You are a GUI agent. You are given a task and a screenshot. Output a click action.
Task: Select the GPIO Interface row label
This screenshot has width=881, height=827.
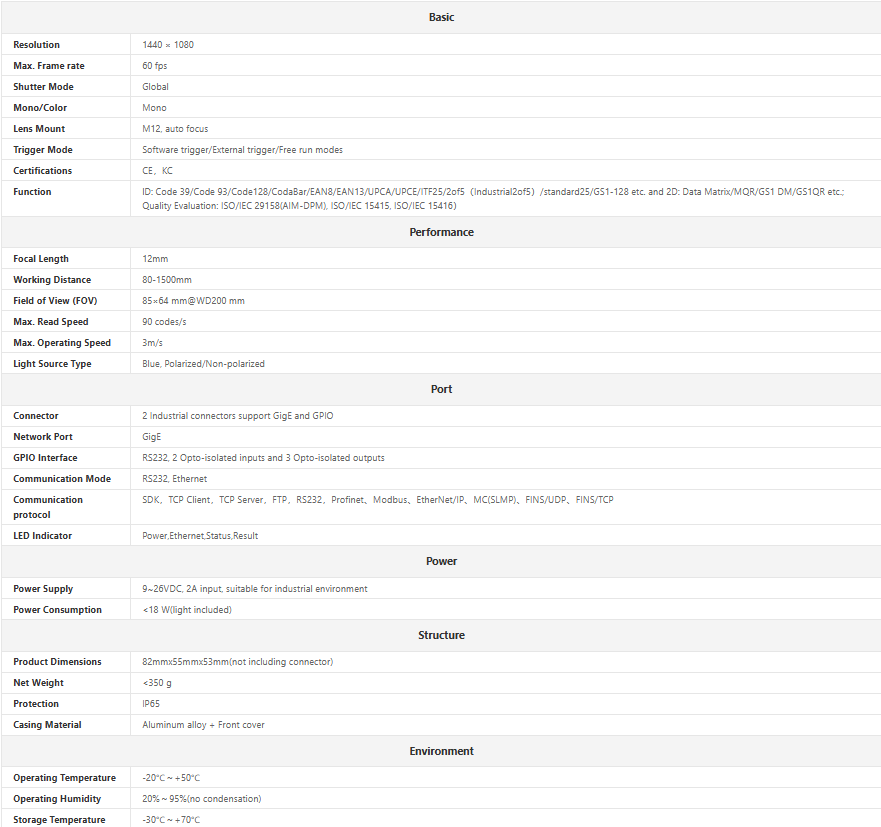tap(45, 458)
